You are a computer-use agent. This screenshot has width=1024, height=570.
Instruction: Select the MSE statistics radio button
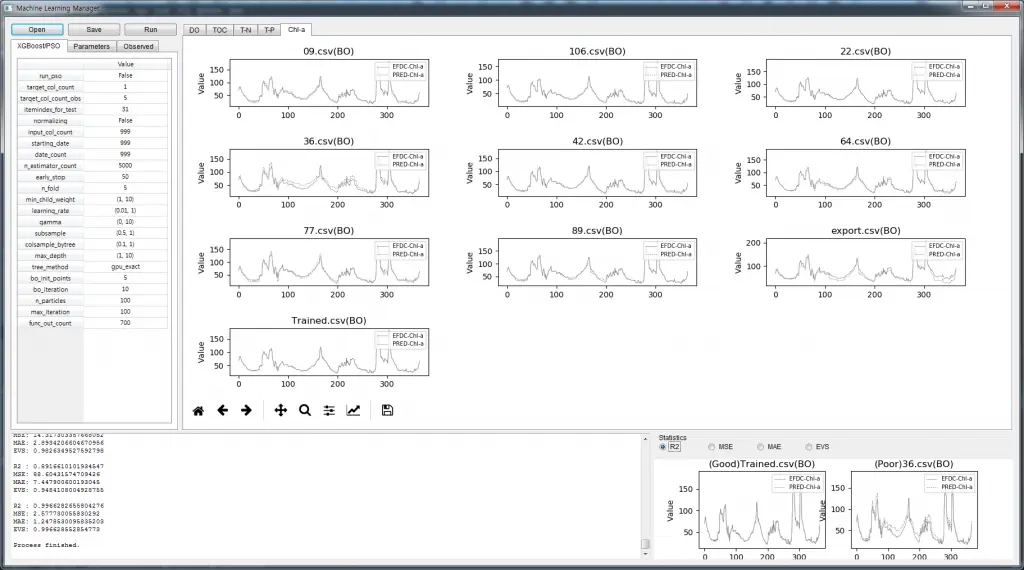point(711,447)
